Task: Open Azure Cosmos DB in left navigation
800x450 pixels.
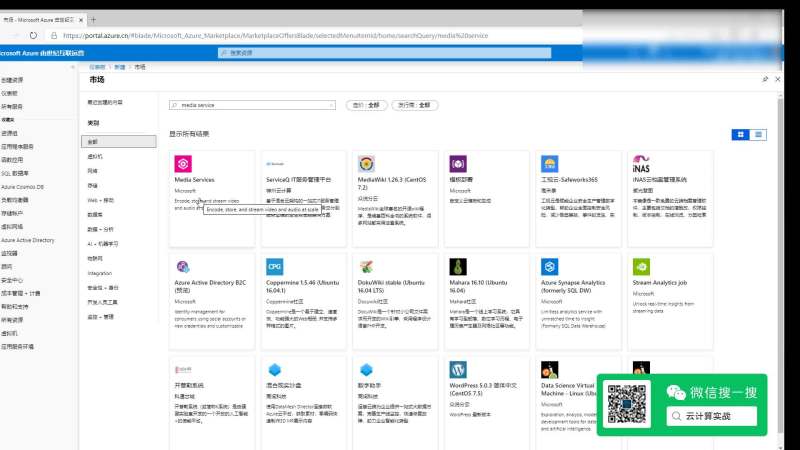Action: pos(22,187)
